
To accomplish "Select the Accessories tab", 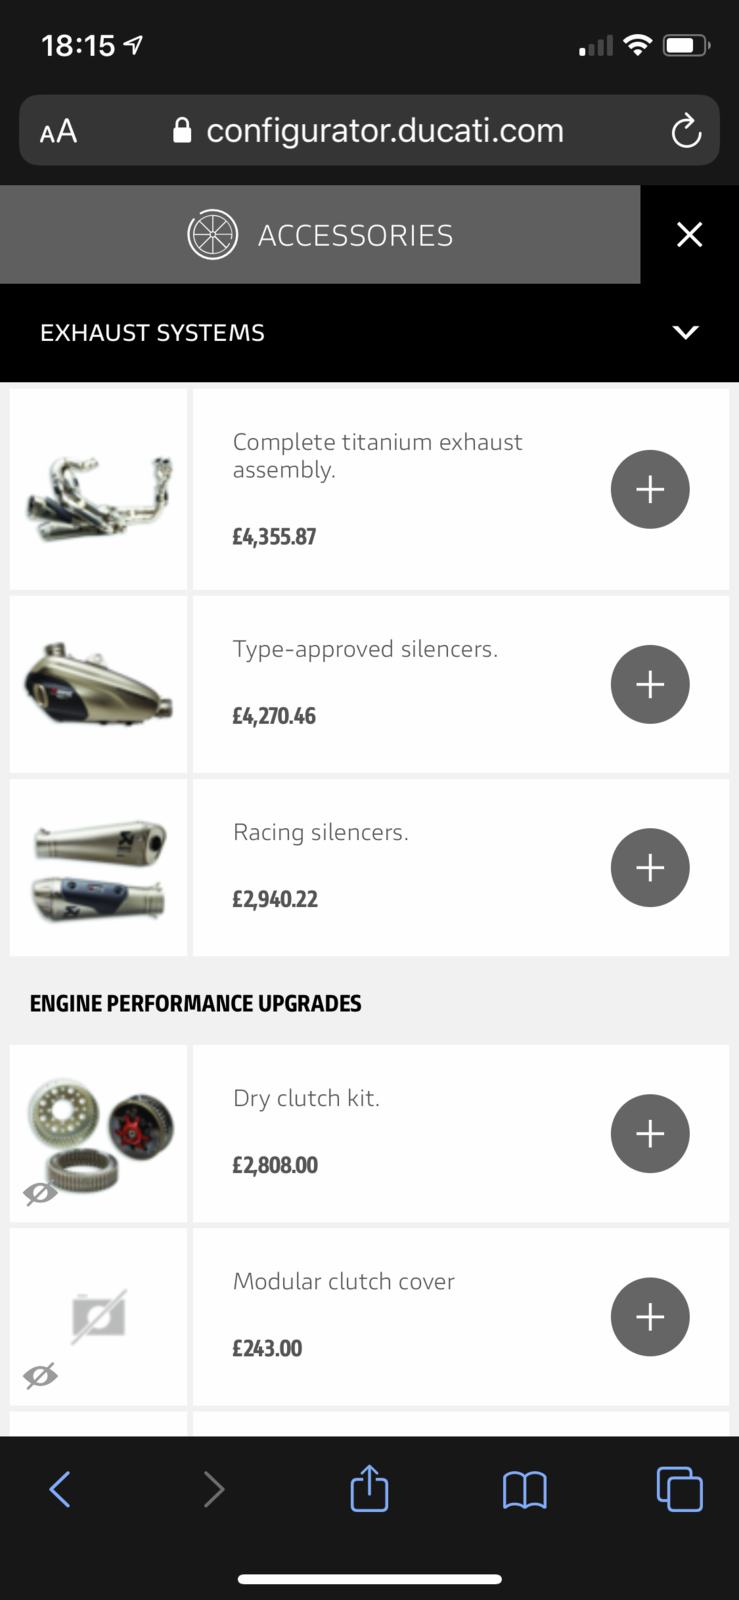I will (x=320, y=235).
